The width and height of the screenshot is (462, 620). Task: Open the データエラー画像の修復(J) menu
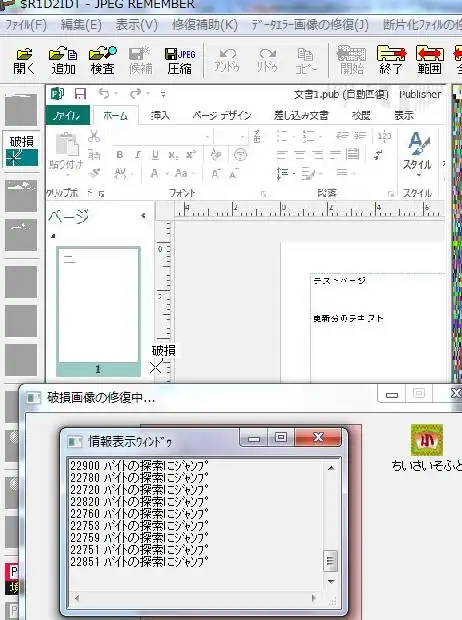coord(310,25)
